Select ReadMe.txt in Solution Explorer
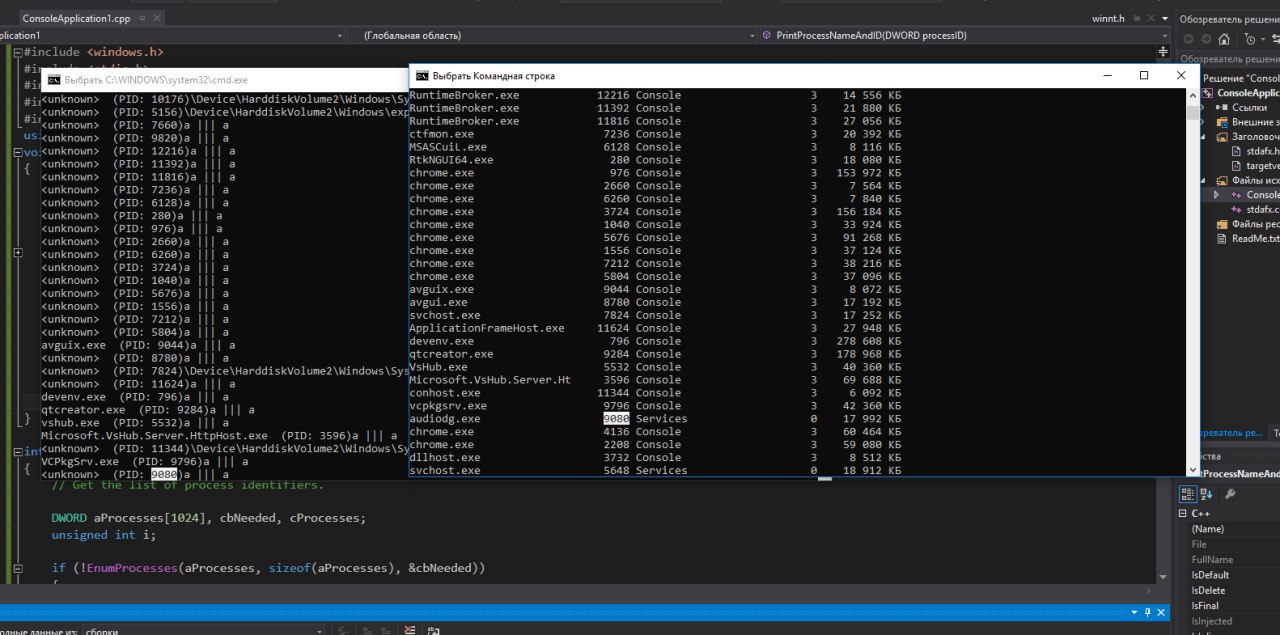The width and height of the screenshot is (1280, 635). pos(1254,239)
